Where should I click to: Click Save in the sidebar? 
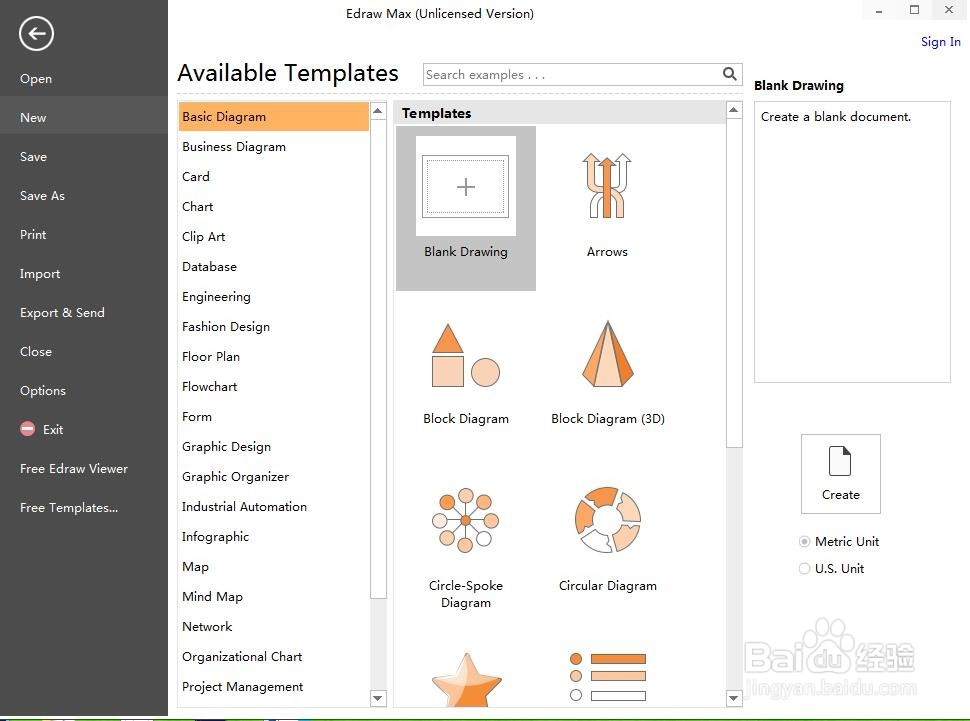(33, 157)
